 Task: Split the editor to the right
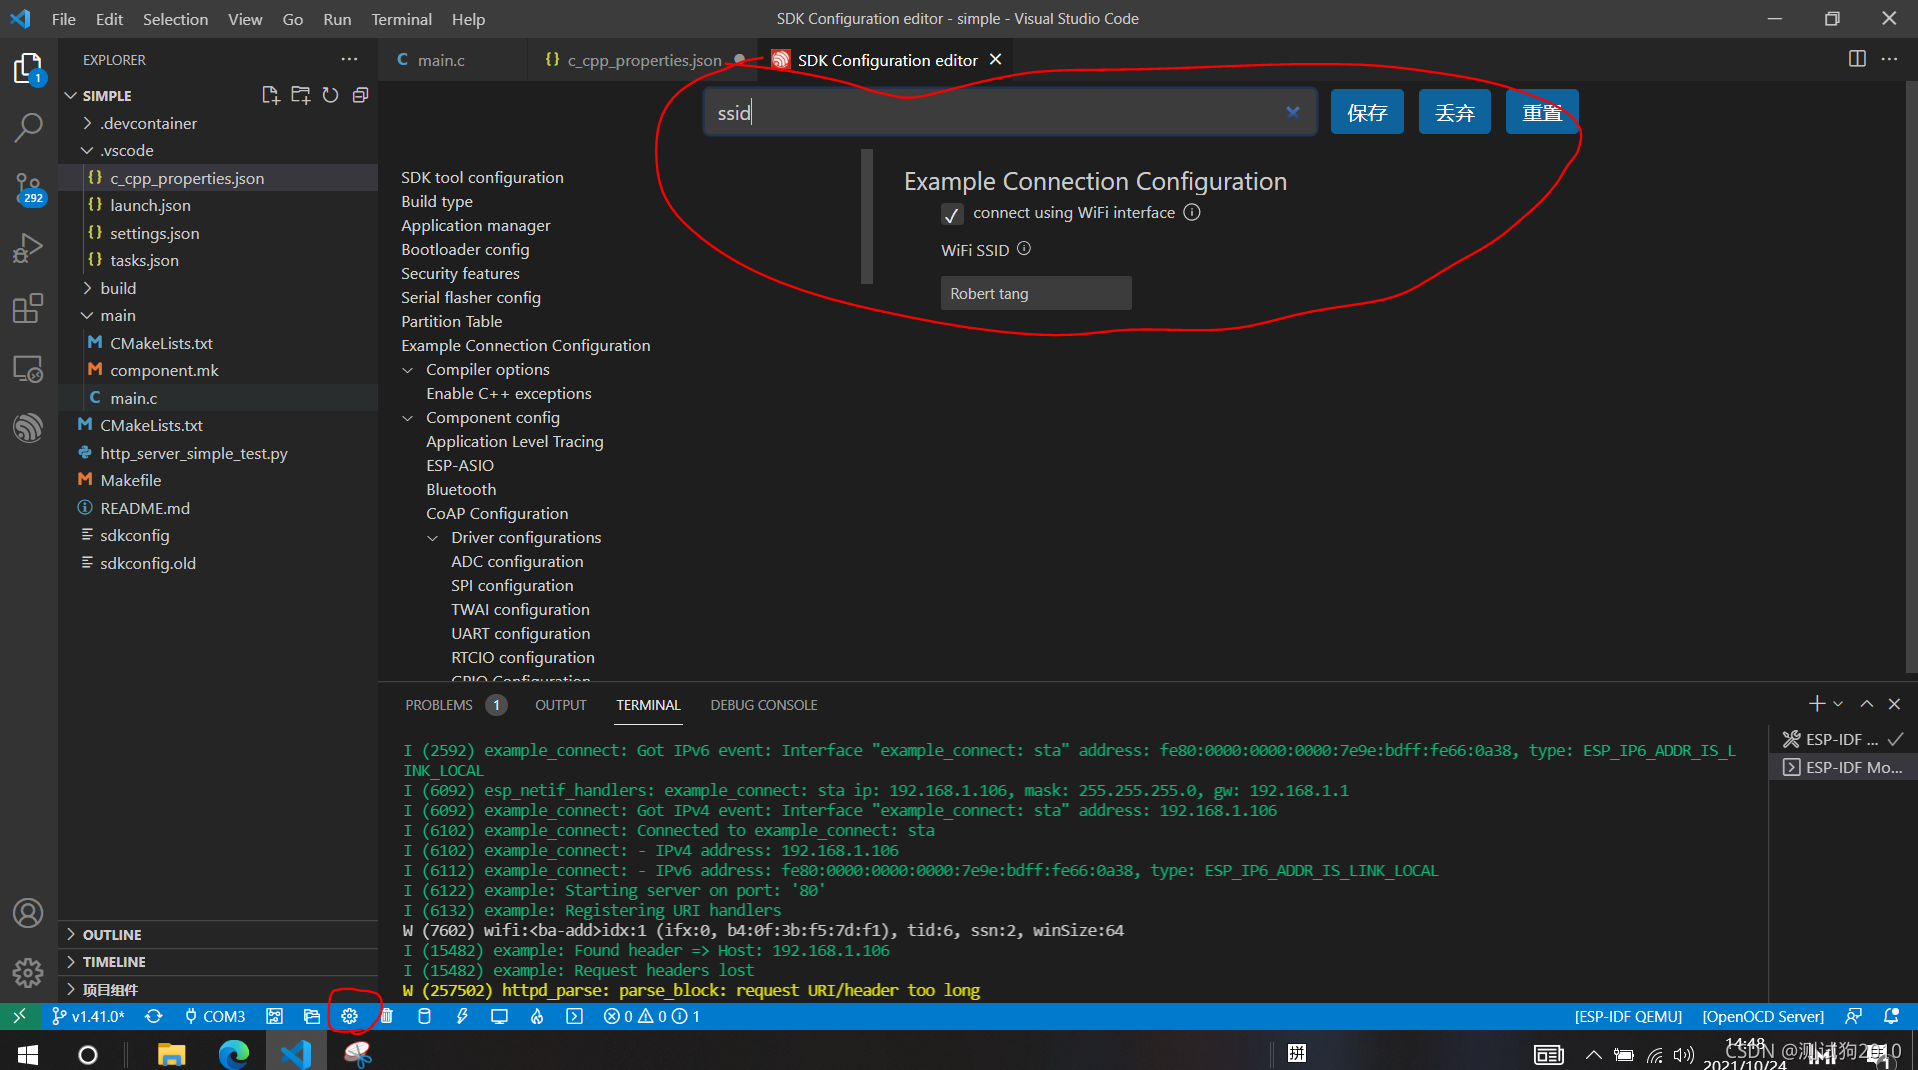click(1857, 59)
